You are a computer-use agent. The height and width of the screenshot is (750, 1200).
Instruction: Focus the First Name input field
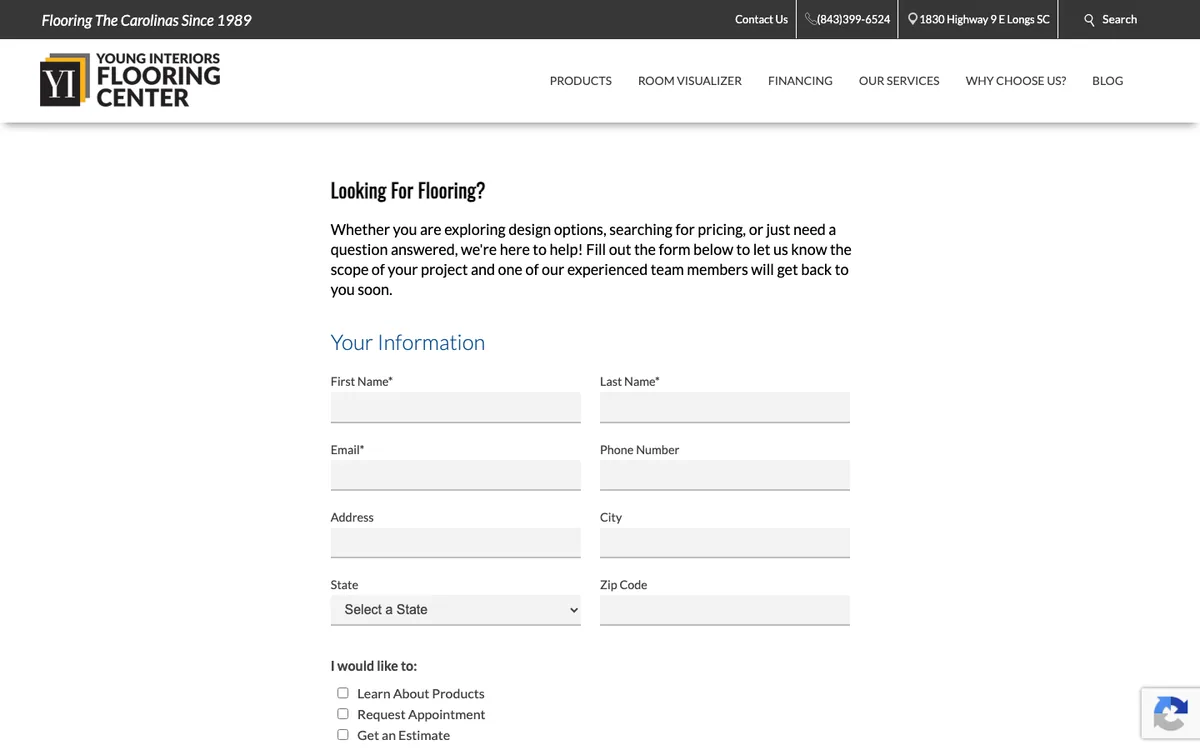[455, 407]
